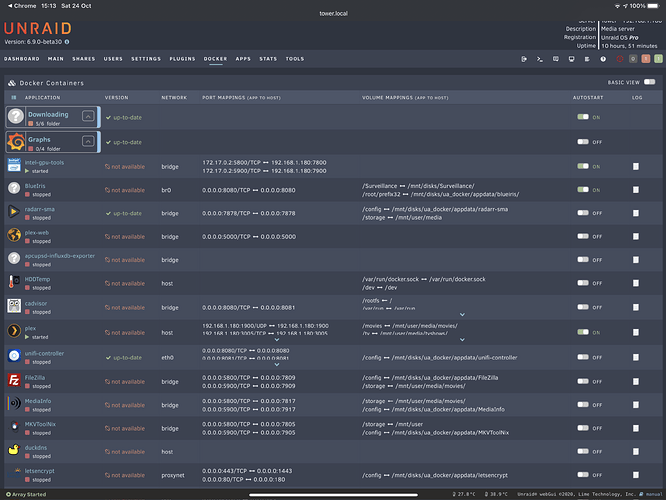Viewport: 666px width, 500px height.
Task: Disable autostart for BlueIris
Action: point(583,189)
